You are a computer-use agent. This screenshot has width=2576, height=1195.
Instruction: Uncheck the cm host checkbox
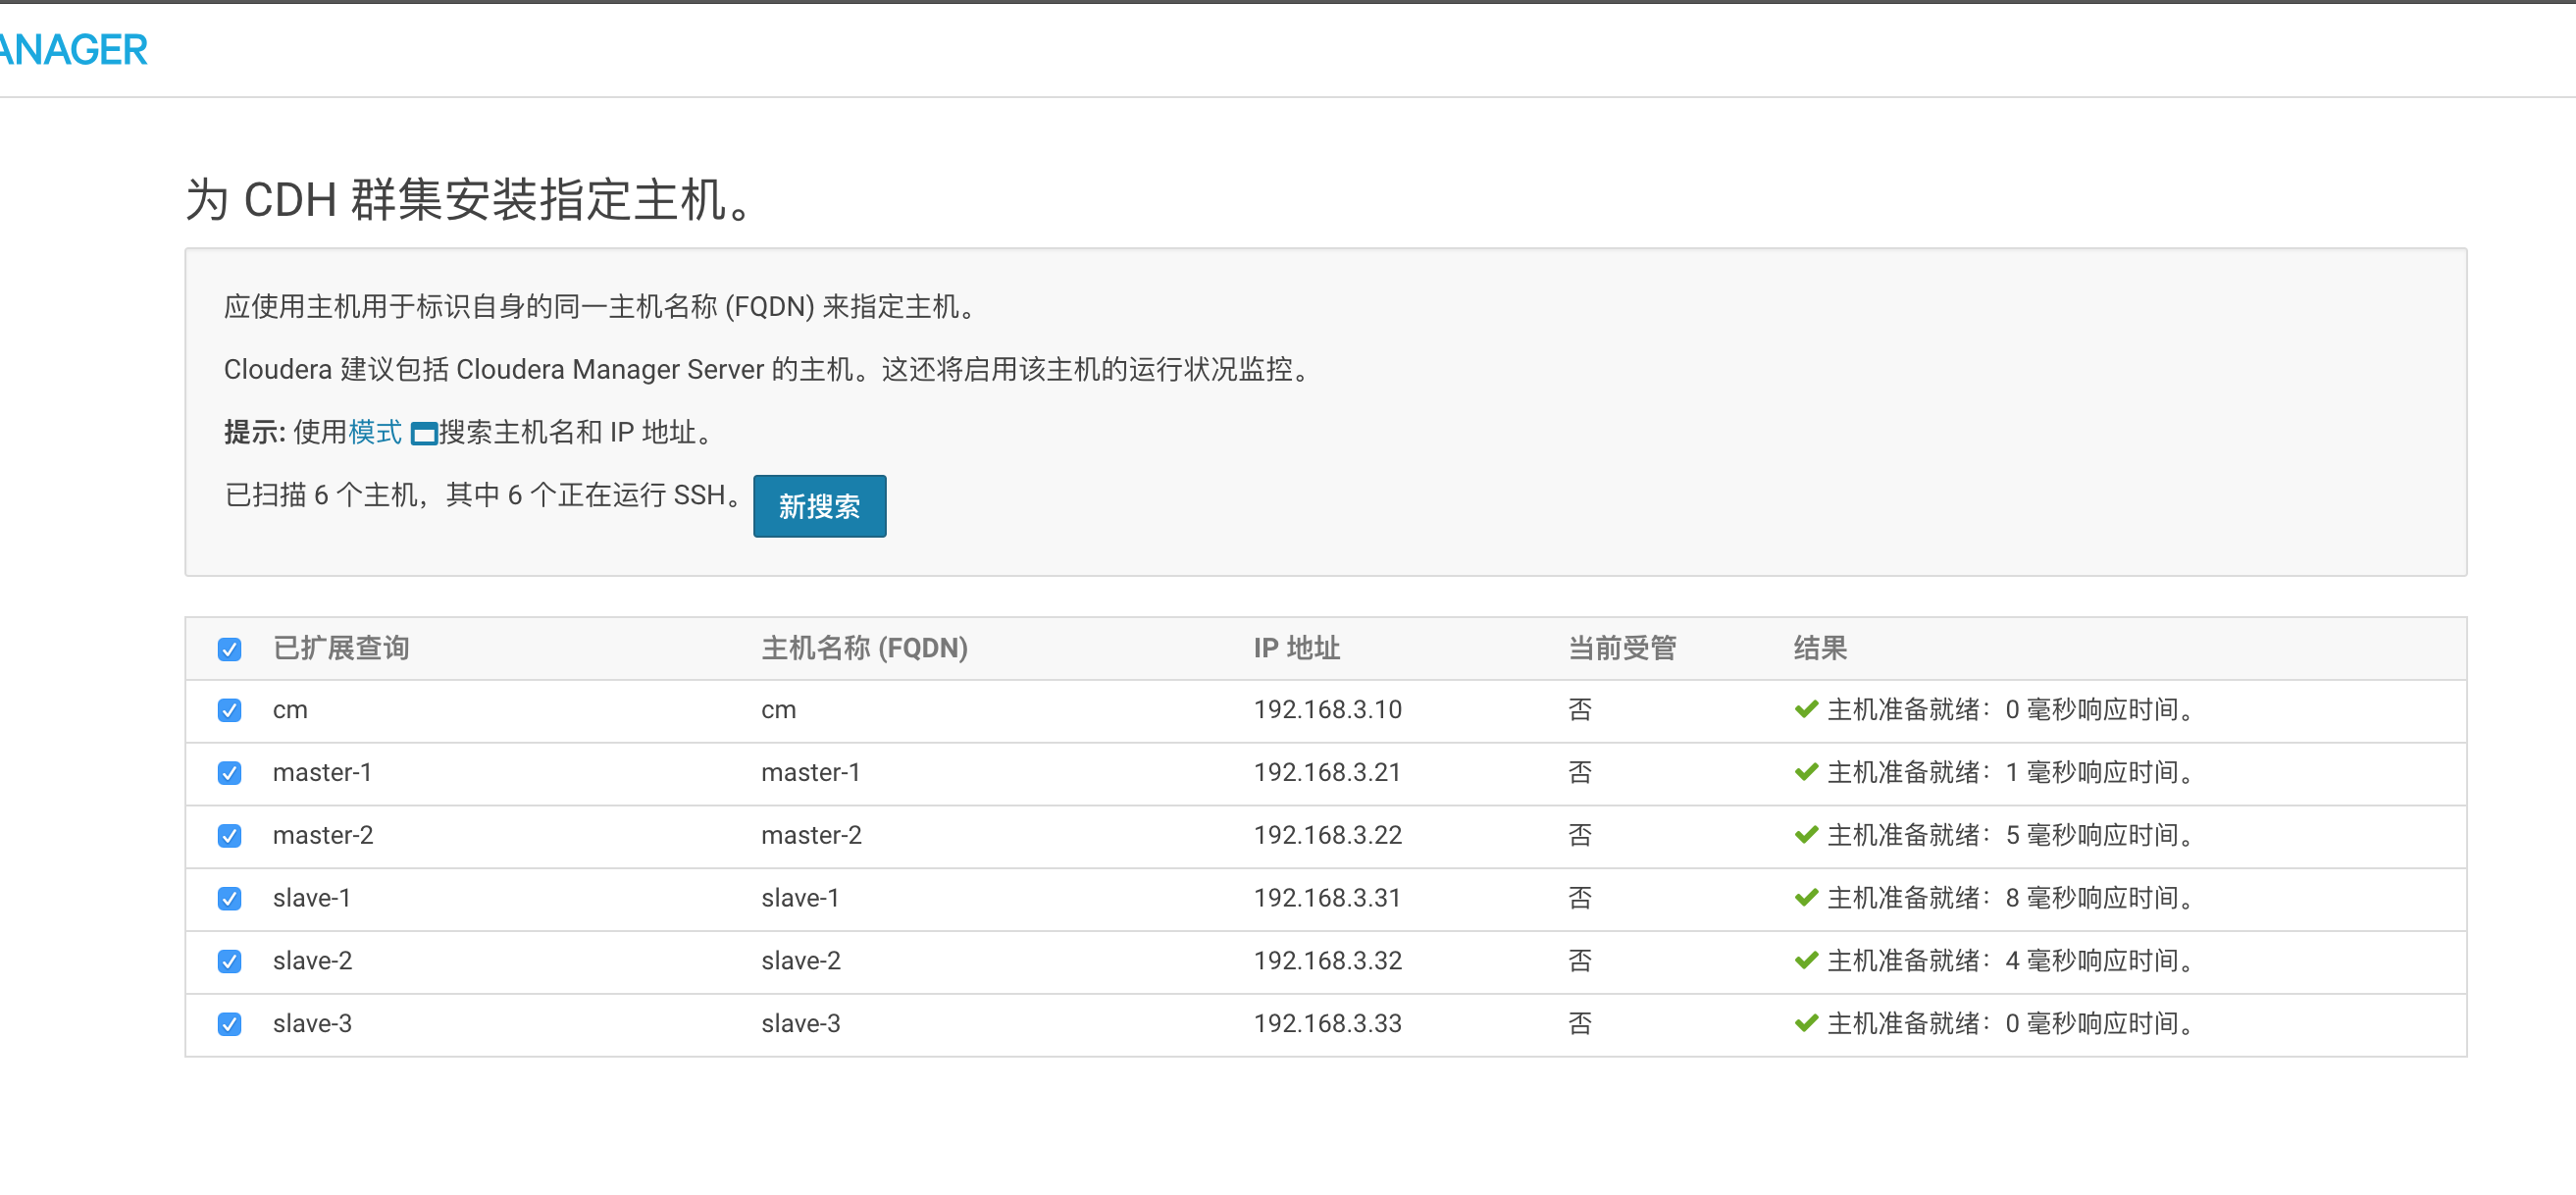[x=230, y=710]
